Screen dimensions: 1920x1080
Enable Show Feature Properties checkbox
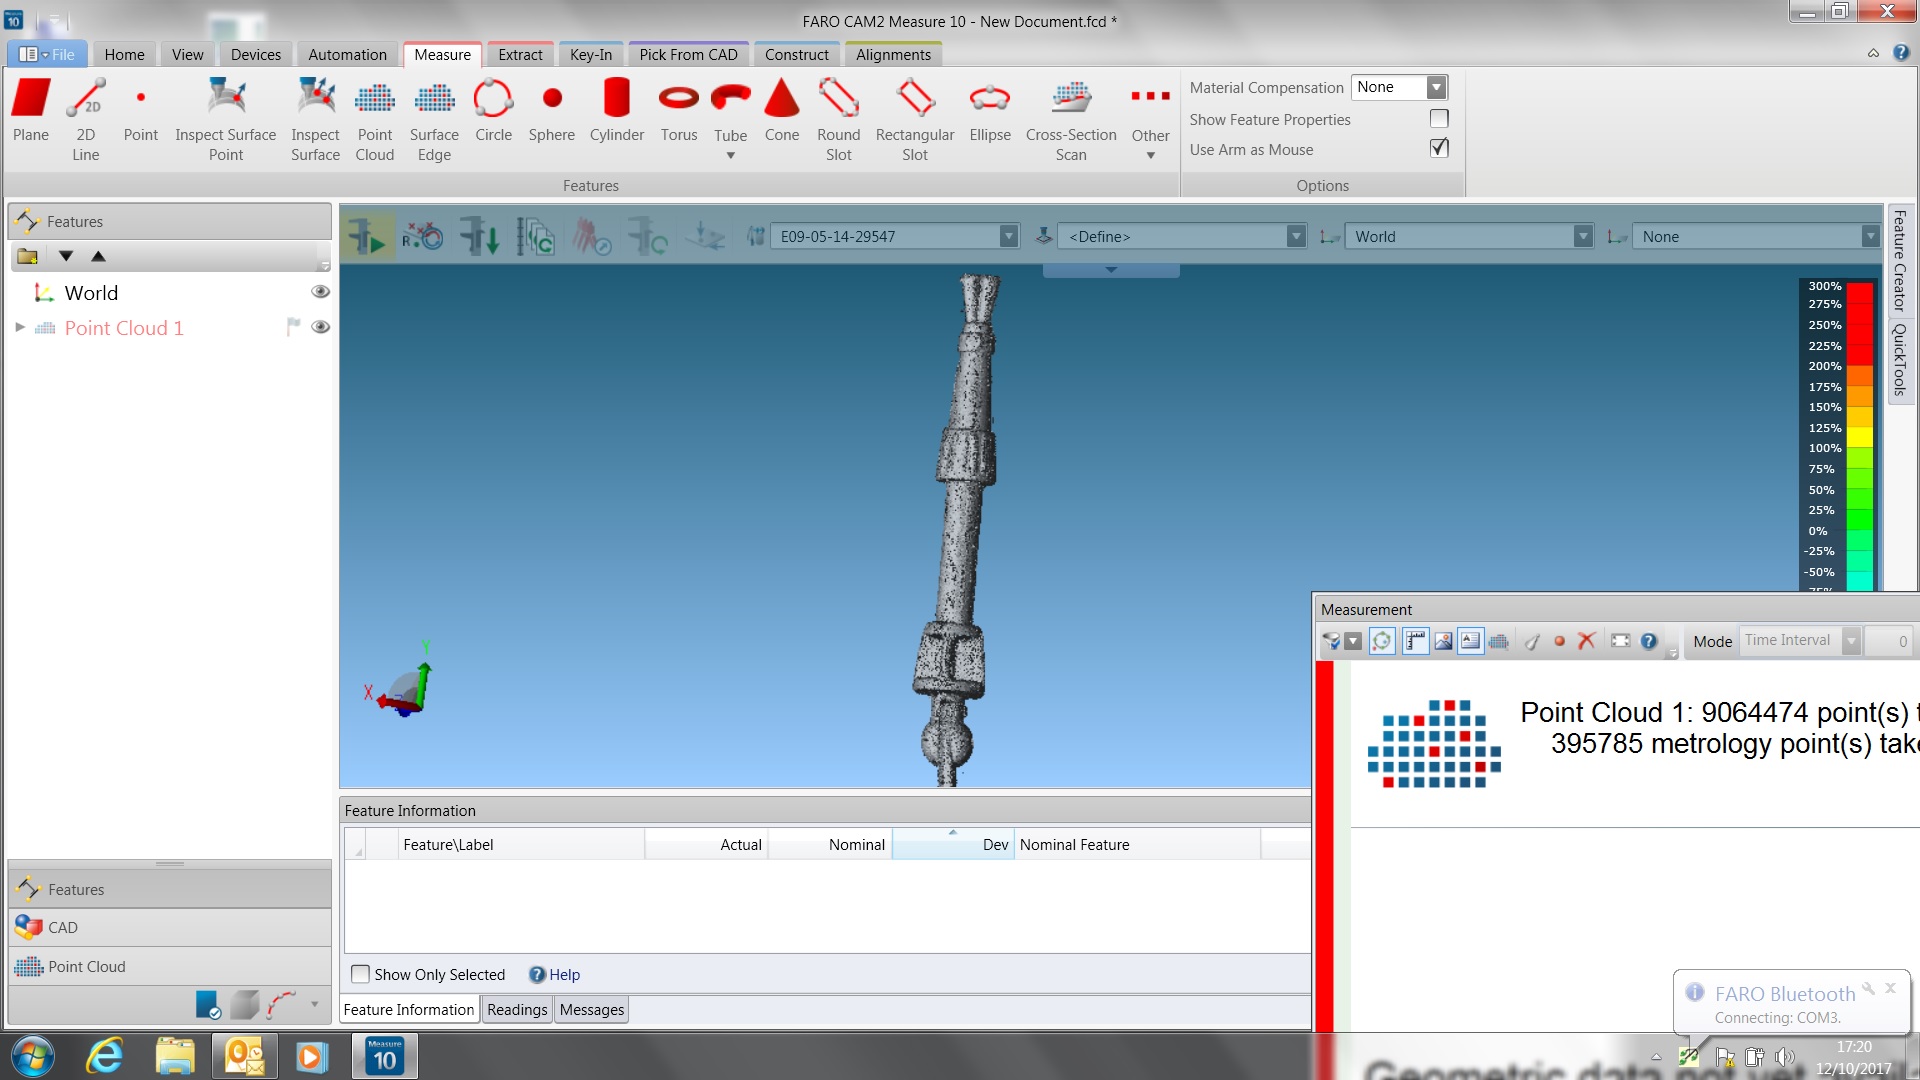pyautogui.click(x=1439, y=118)
